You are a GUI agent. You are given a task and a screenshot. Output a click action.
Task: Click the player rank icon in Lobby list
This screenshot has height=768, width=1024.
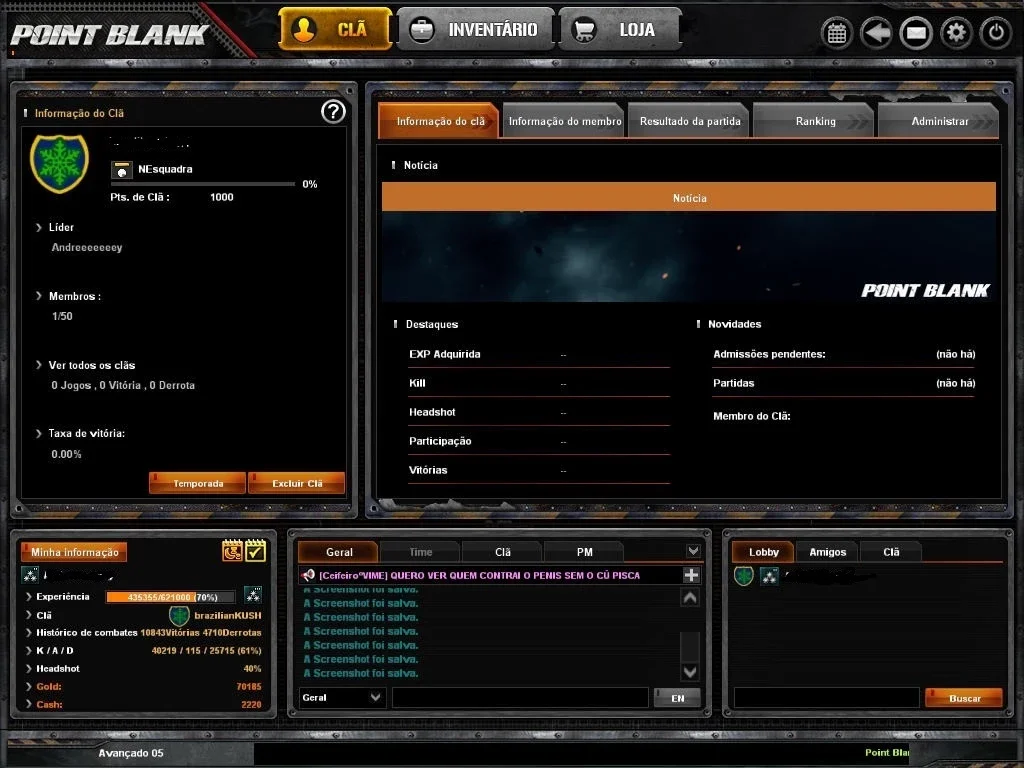(x=769, y=576)
